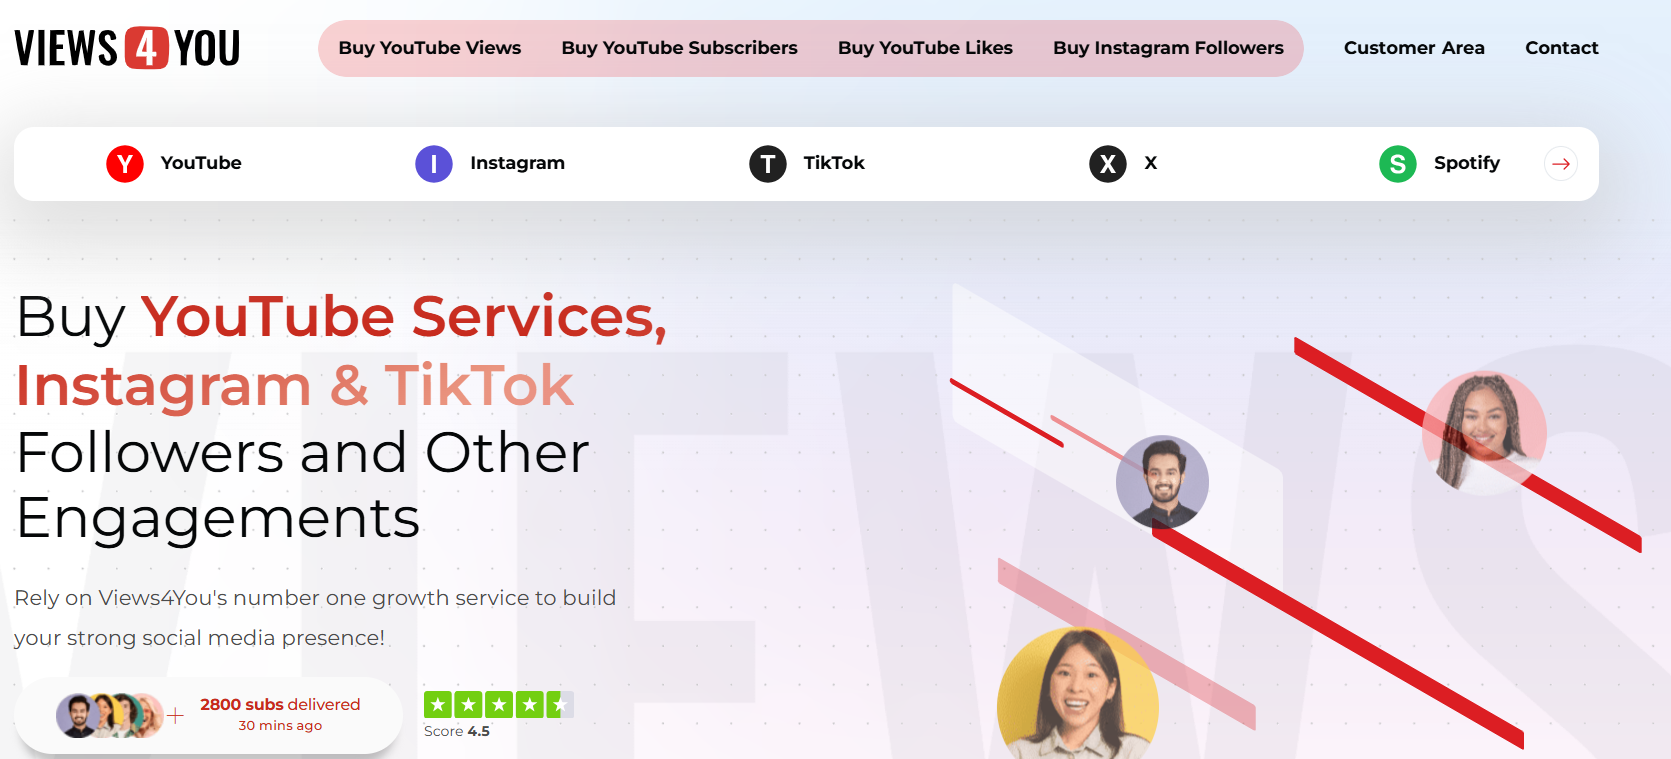Click the man's round profile photo
This screenshot has height=759, width=1671.
click(1162, 482)
